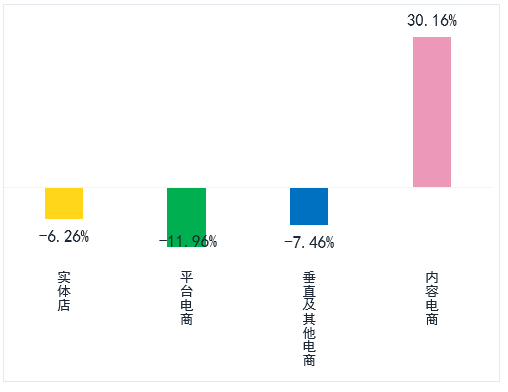This screenshot has height=392, width=508.
Task: Click blank chart area above the yellow bar
Action: tap(64, 100)
